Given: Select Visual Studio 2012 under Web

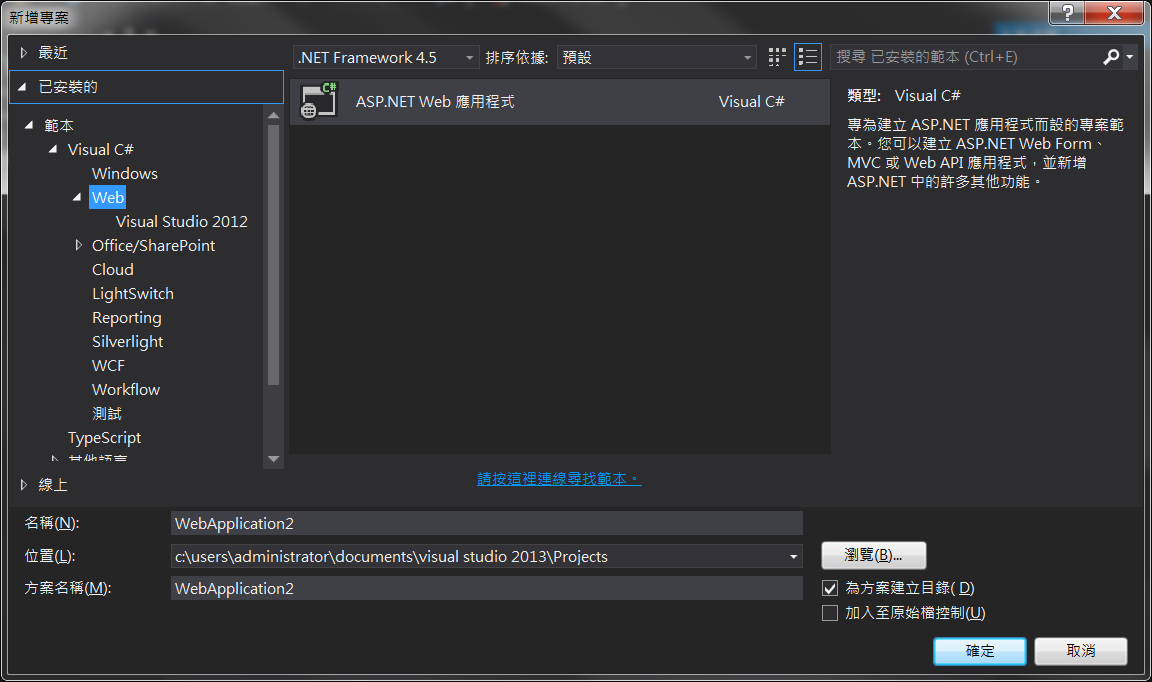Looking at the screenshot, I should (x=181, y=221).
